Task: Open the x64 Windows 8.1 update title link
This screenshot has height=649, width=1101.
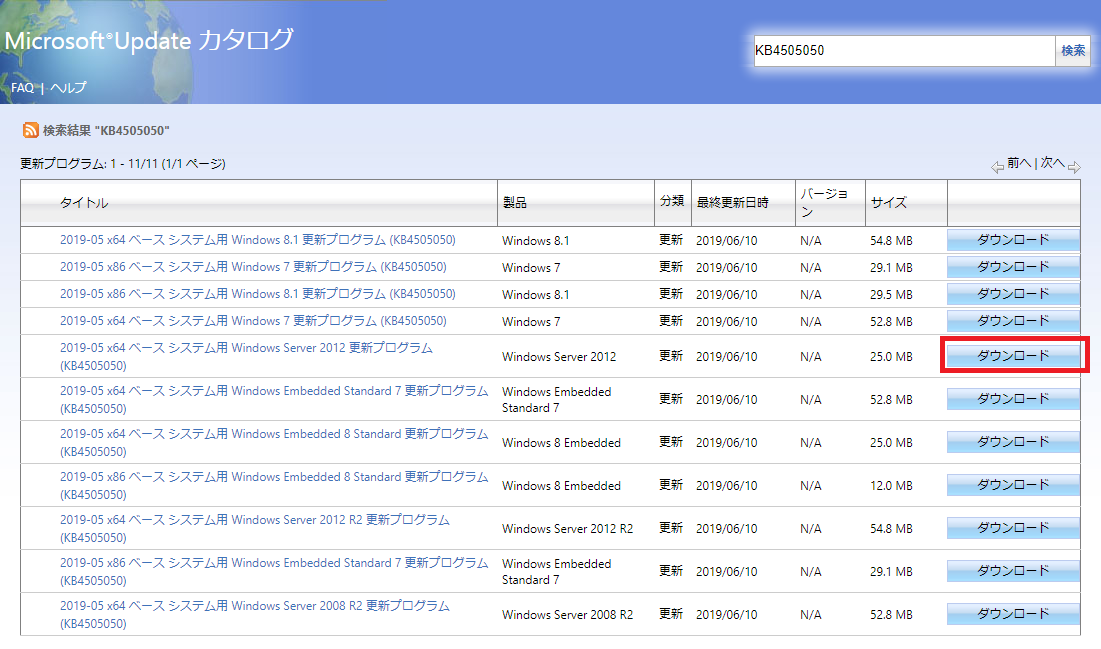Action: coord(258,240)
